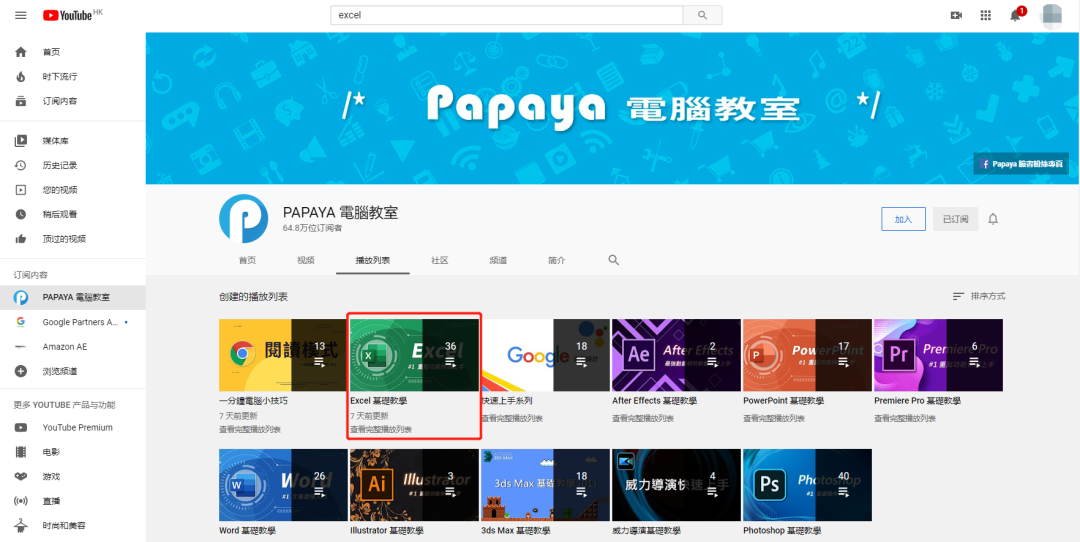Open the 閱讀模式 Chrome playlist thumbnail

click(283, 355)
